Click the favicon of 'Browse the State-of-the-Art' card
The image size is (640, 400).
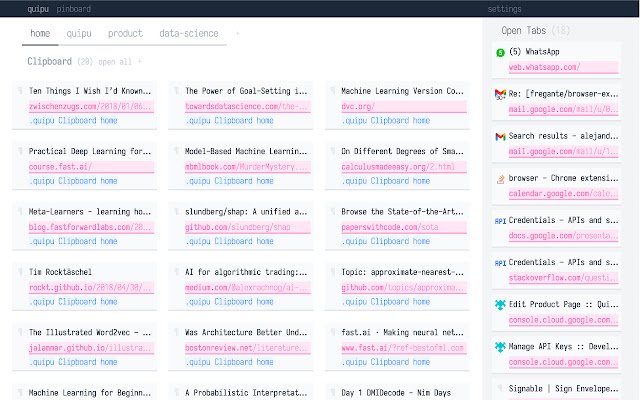tap(333, 211)
